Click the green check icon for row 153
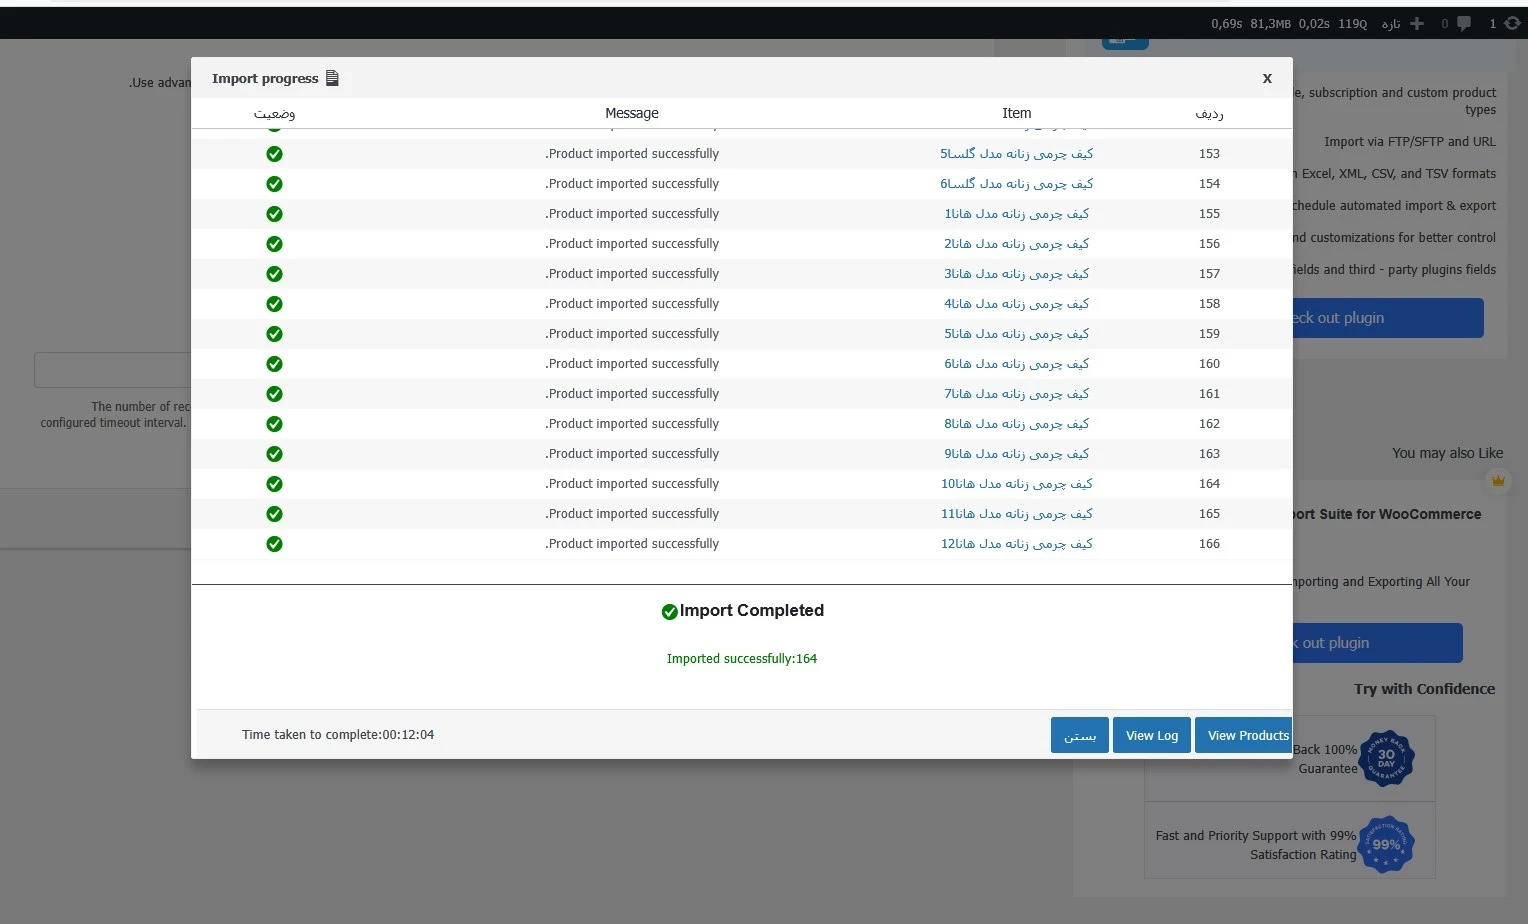Image resolution: width=1528 pixels, height=924 pixels. tap(274, 154)
